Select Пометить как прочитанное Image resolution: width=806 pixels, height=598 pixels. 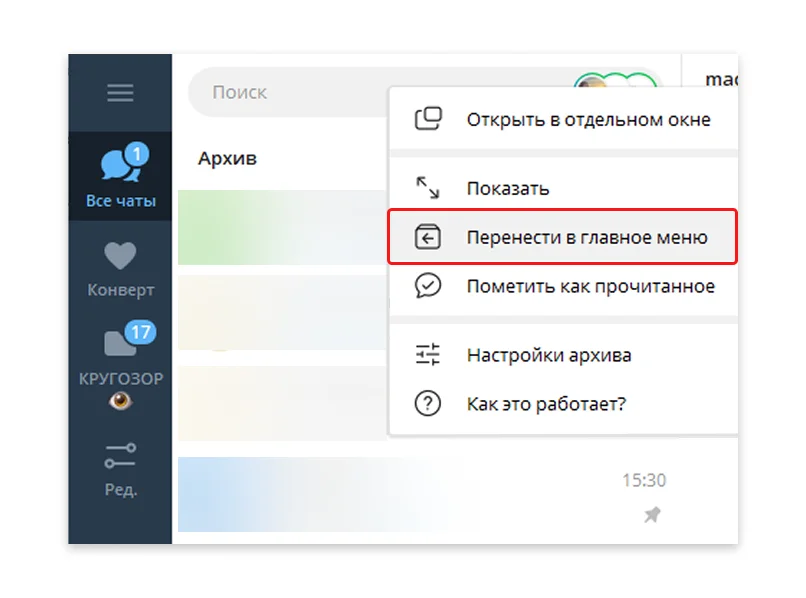pos(563,286)
